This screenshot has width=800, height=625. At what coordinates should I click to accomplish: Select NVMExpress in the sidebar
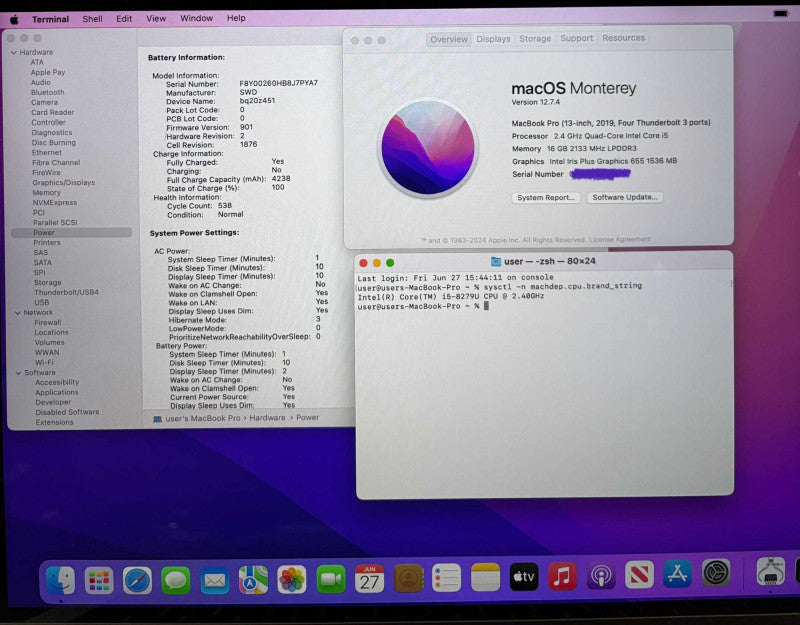coord(55,203)
